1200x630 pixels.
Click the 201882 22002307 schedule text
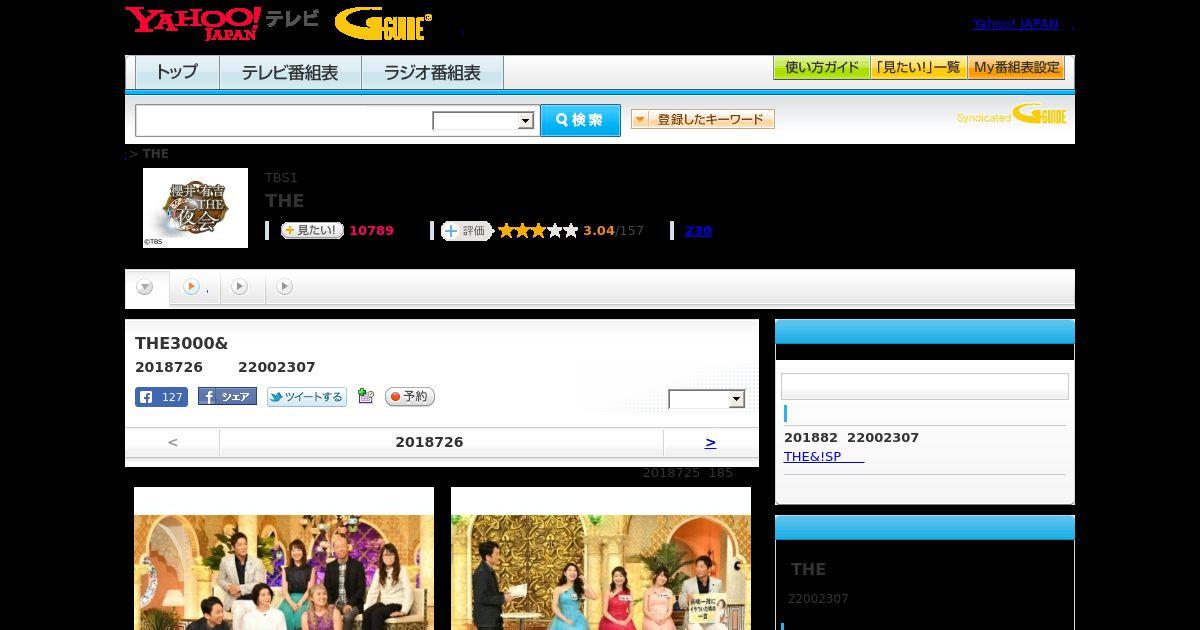point(851,438)
